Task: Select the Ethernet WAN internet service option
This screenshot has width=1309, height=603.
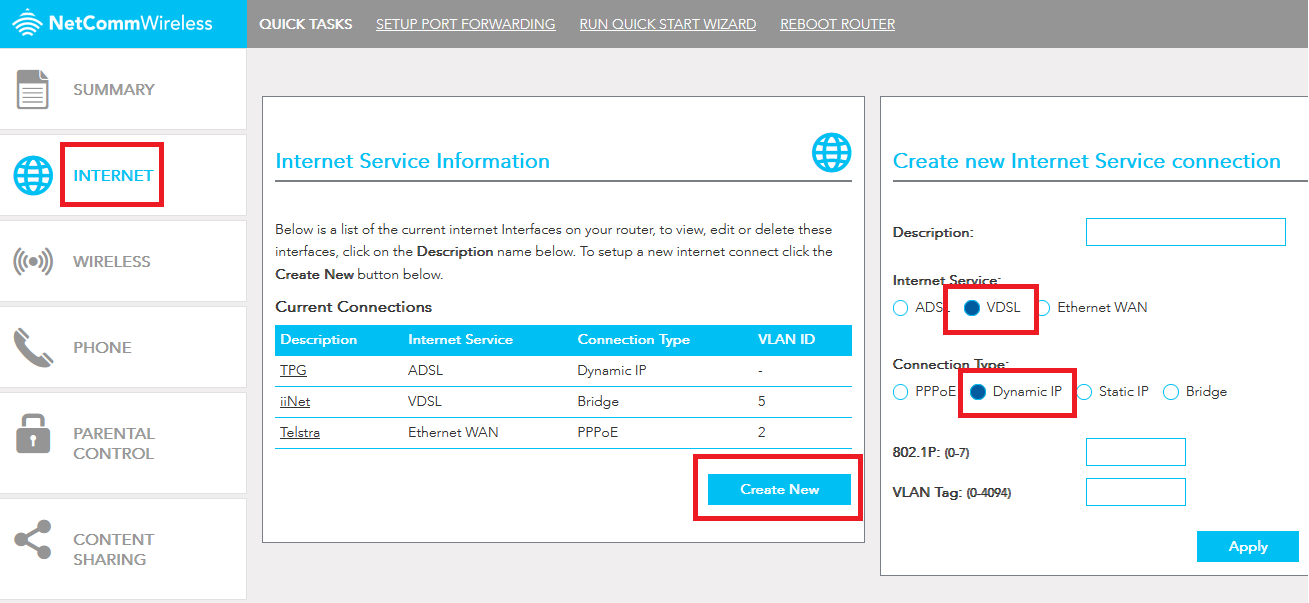Action: click(1044, 308)
